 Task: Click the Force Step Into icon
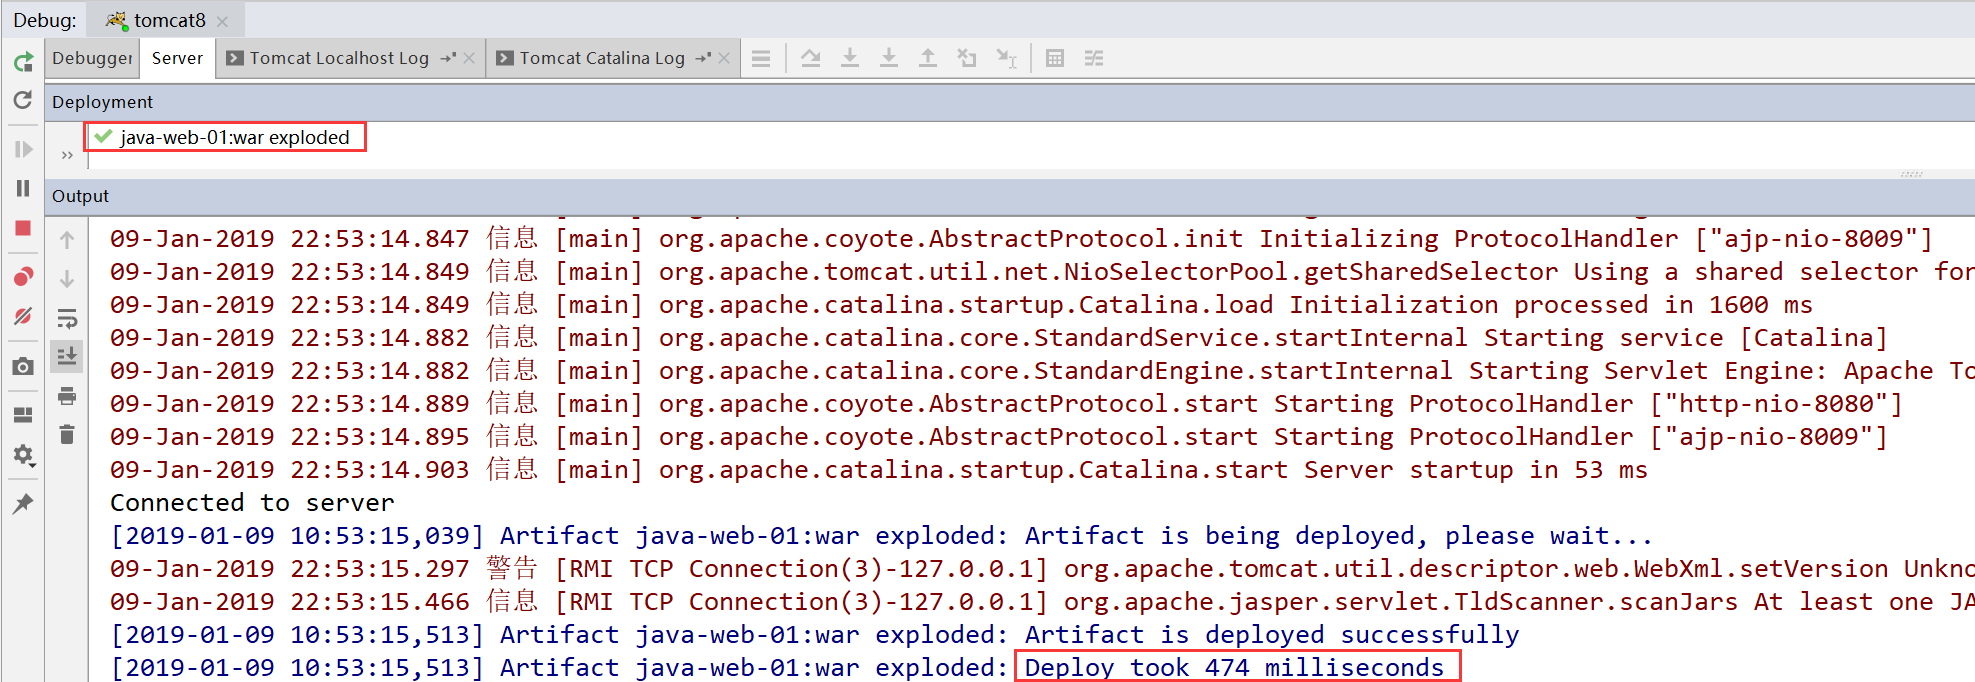pos(889,58)
